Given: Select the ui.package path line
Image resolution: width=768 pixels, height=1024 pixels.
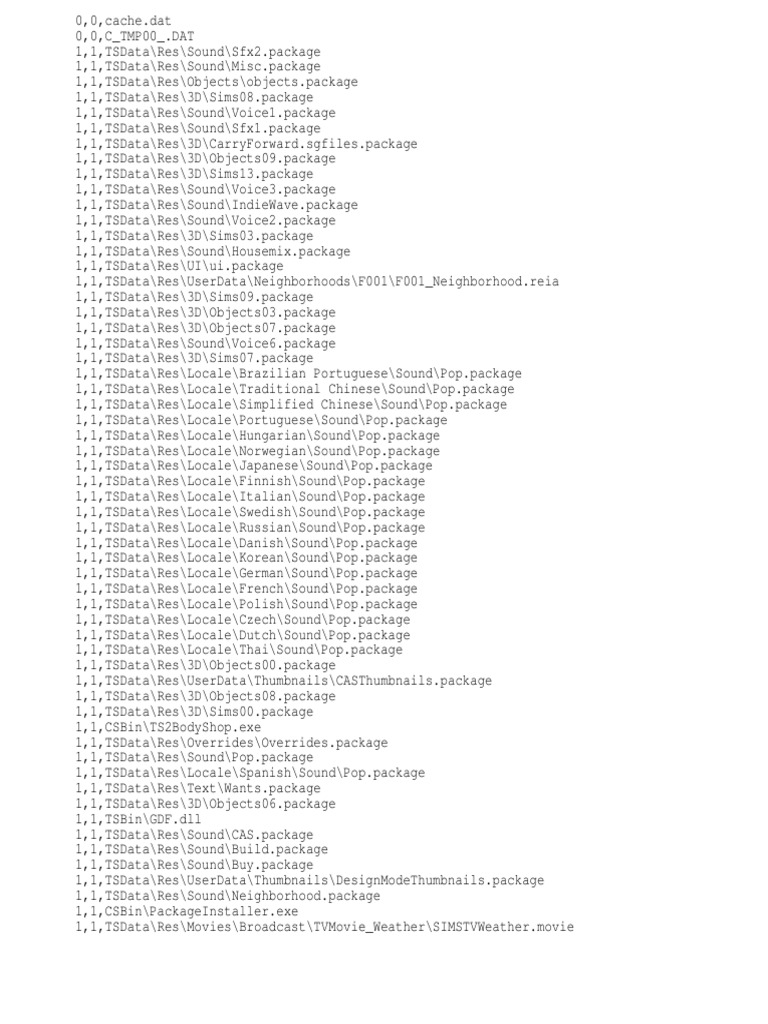Looking at the screenshot, I should tap(180, 266).
